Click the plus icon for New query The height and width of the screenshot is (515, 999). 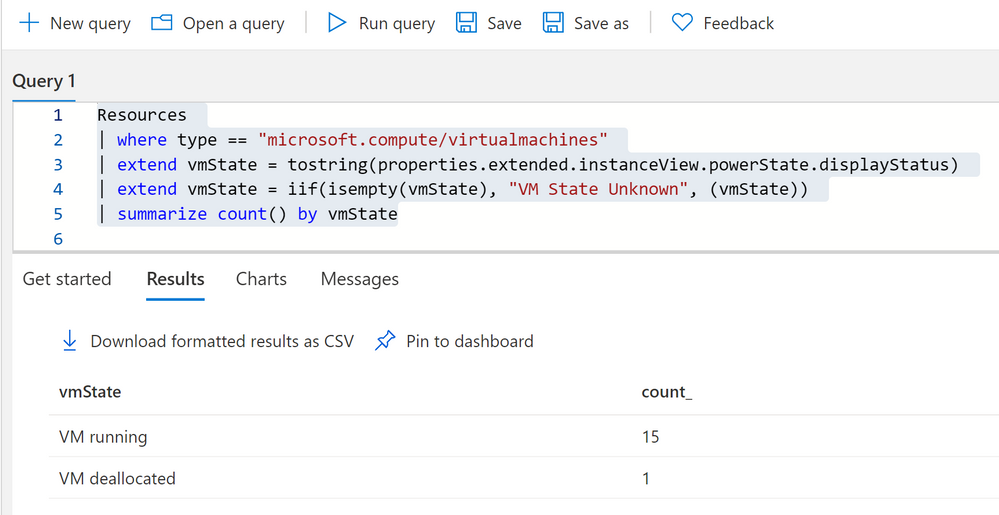(x=29, y=24)
